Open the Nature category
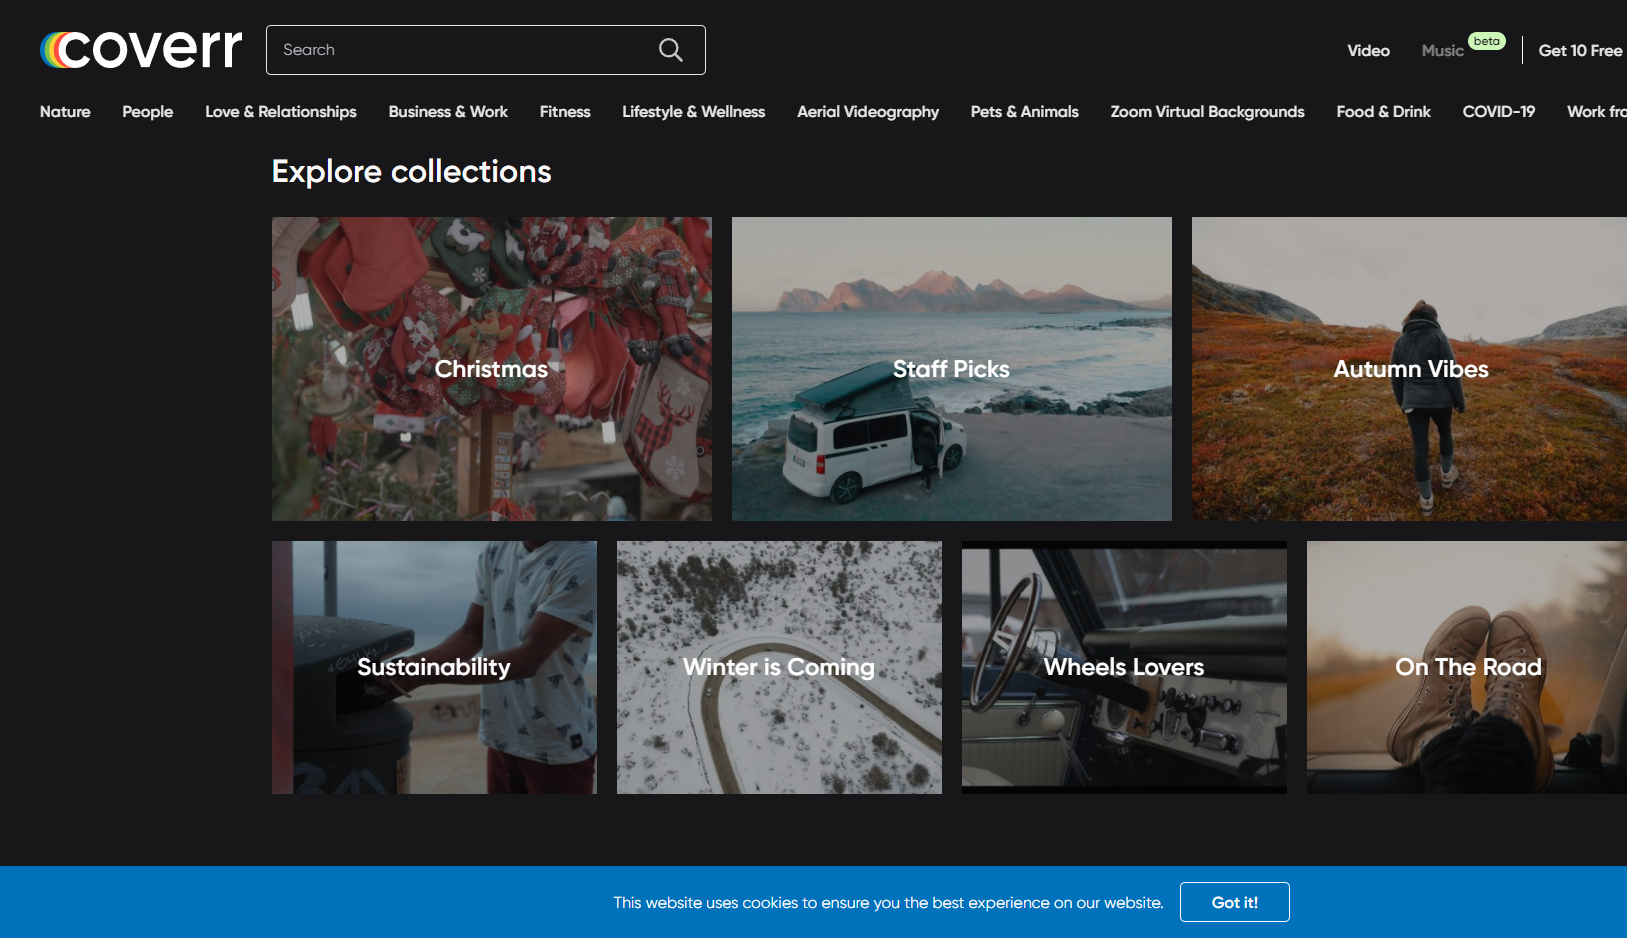1627x938 pixels. point(65,112)
